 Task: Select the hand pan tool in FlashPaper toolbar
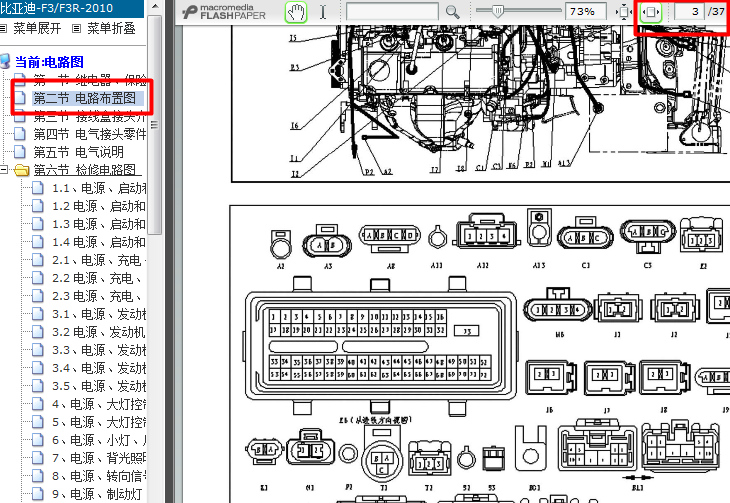coord(296,12)
